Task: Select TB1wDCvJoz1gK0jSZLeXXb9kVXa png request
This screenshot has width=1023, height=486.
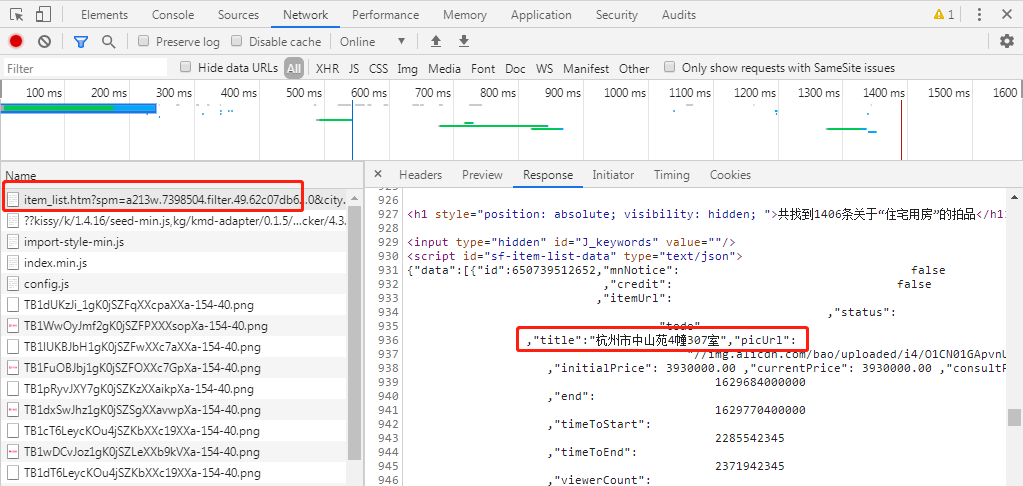Action: point(176,451)
